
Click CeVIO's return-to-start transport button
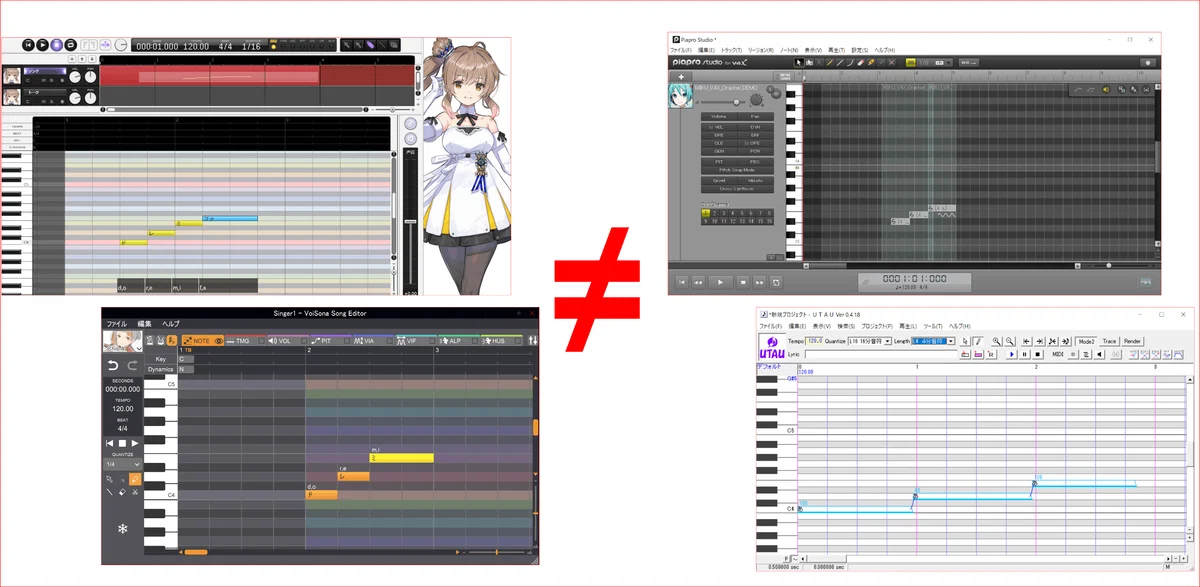click(28, 45)
